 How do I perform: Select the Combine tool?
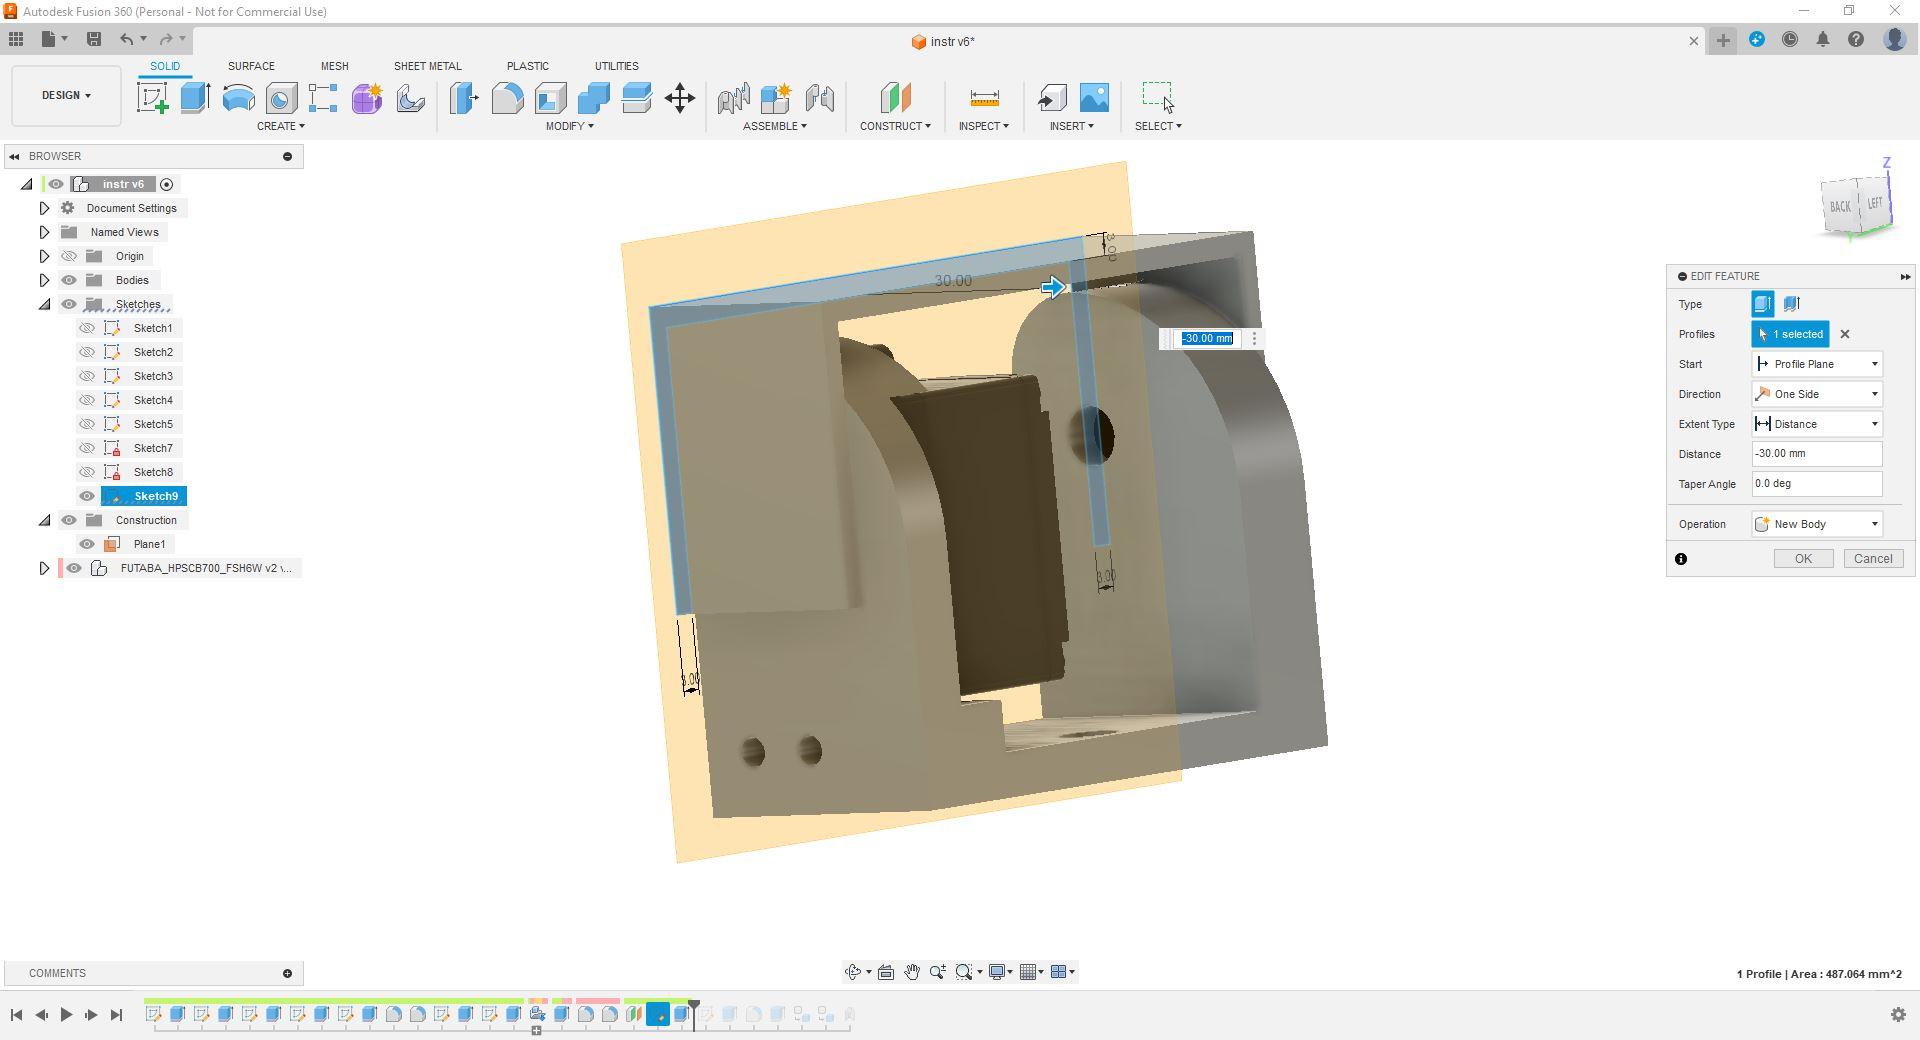(593, 98)
